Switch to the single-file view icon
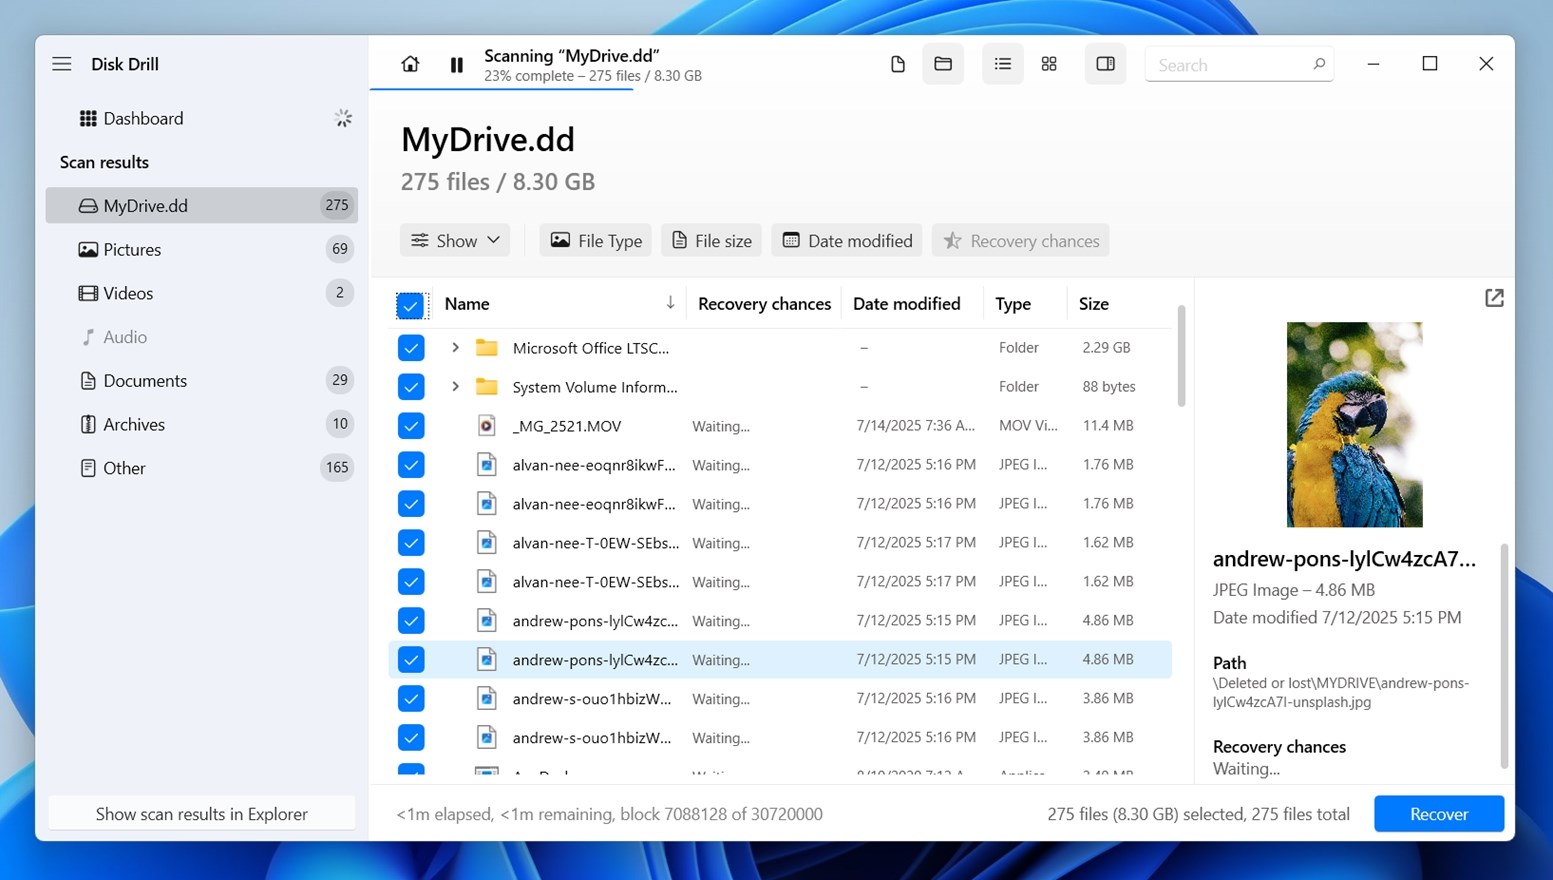 897,64
